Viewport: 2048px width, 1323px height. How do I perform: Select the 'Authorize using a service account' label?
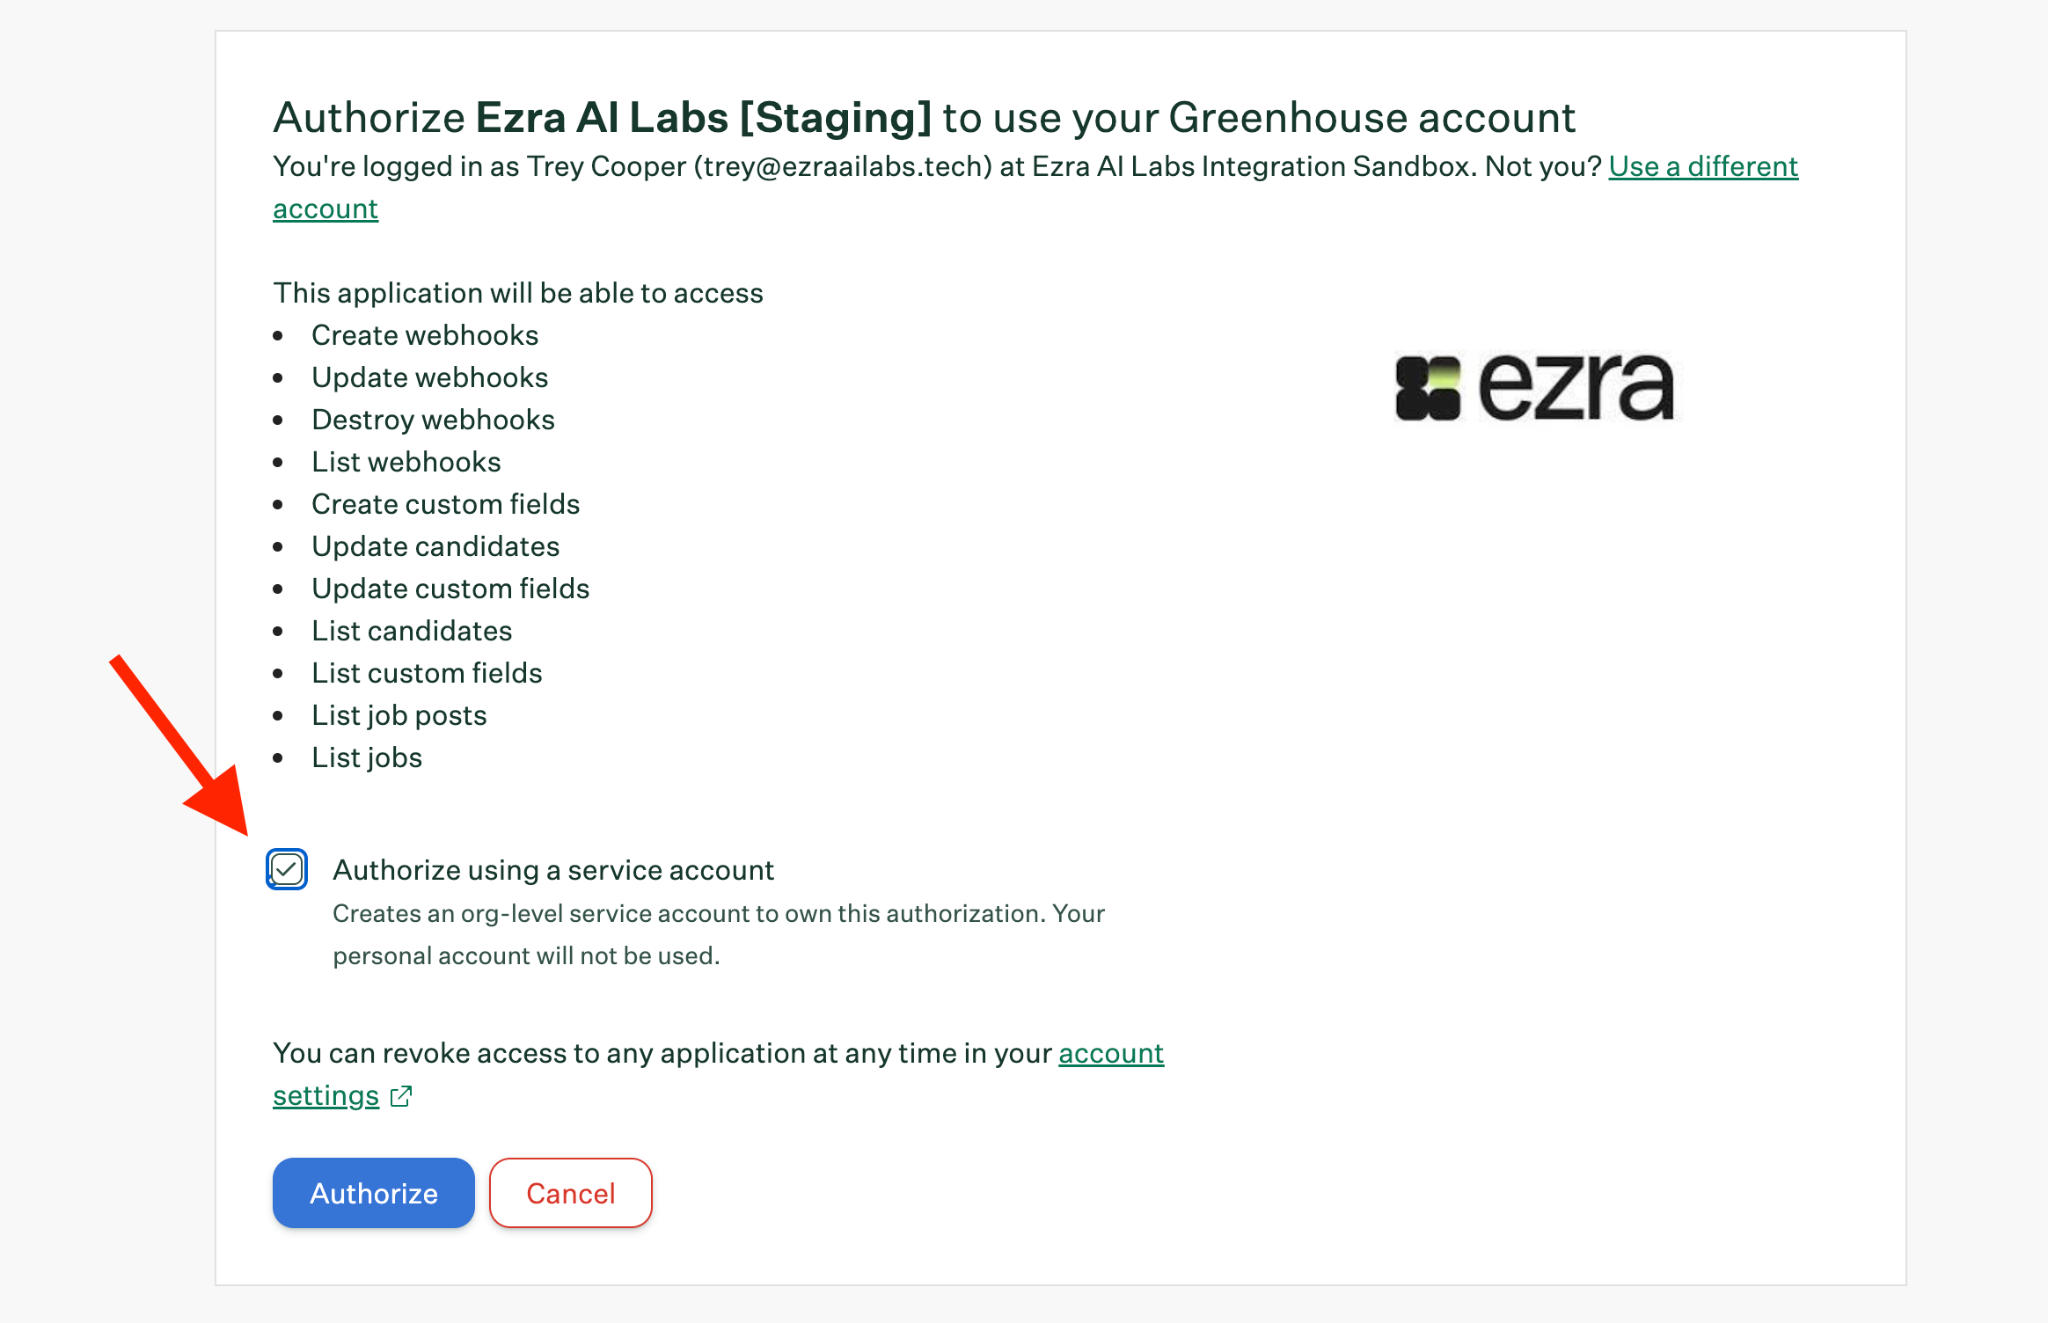pos(553,870)
